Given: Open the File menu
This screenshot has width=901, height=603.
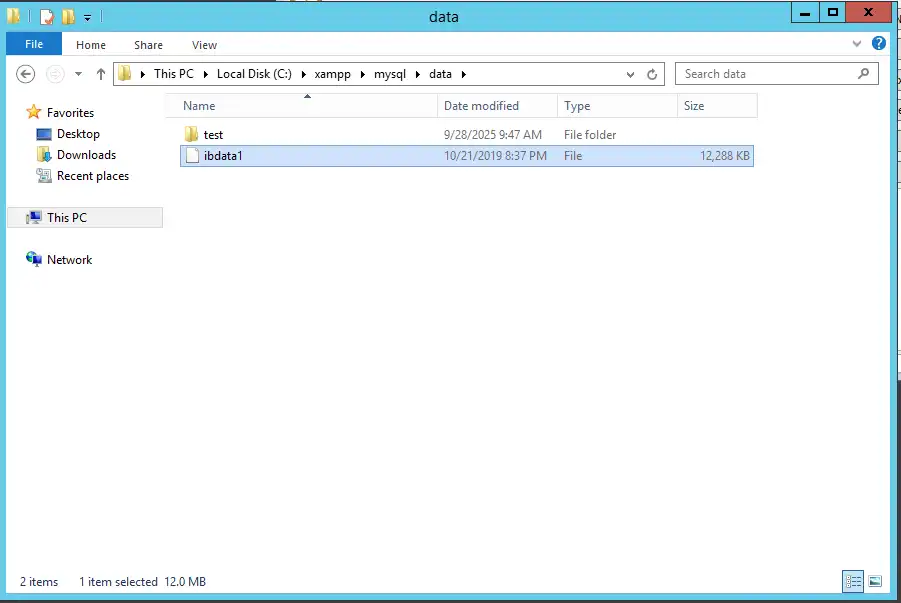Looking at the screenshot, I should (x=33, y=44).
